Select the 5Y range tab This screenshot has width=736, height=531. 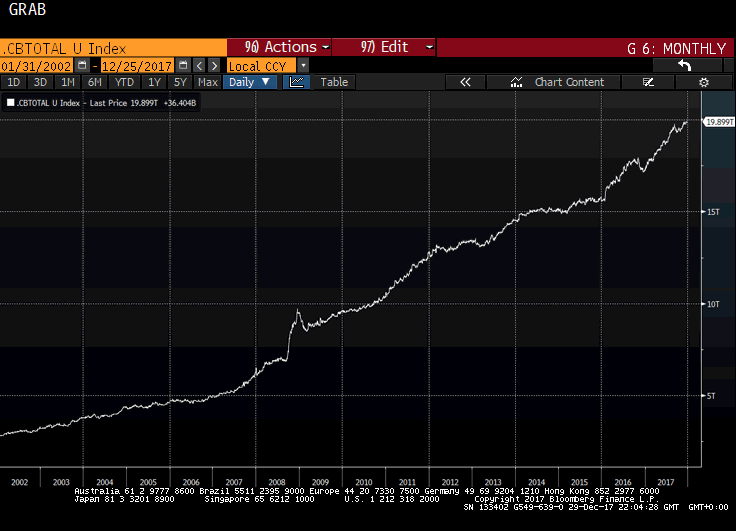click(180, 82)
